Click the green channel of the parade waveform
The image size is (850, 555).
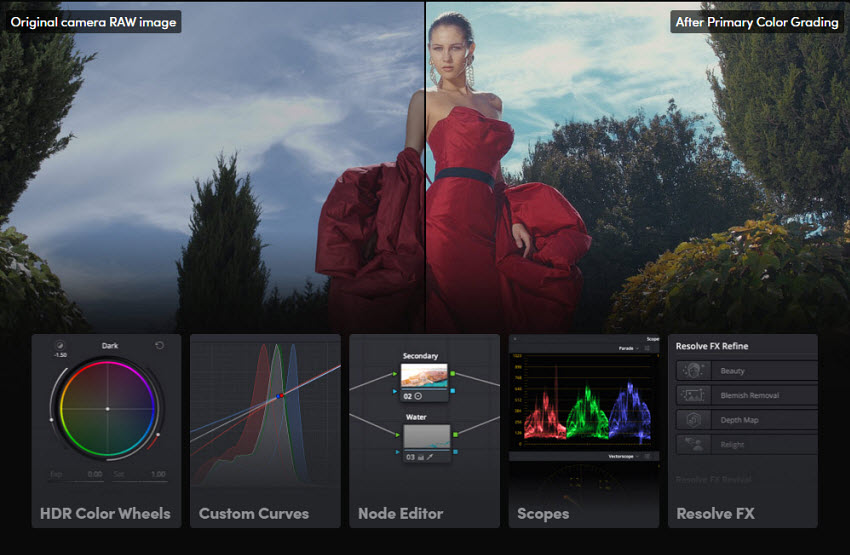588,412
